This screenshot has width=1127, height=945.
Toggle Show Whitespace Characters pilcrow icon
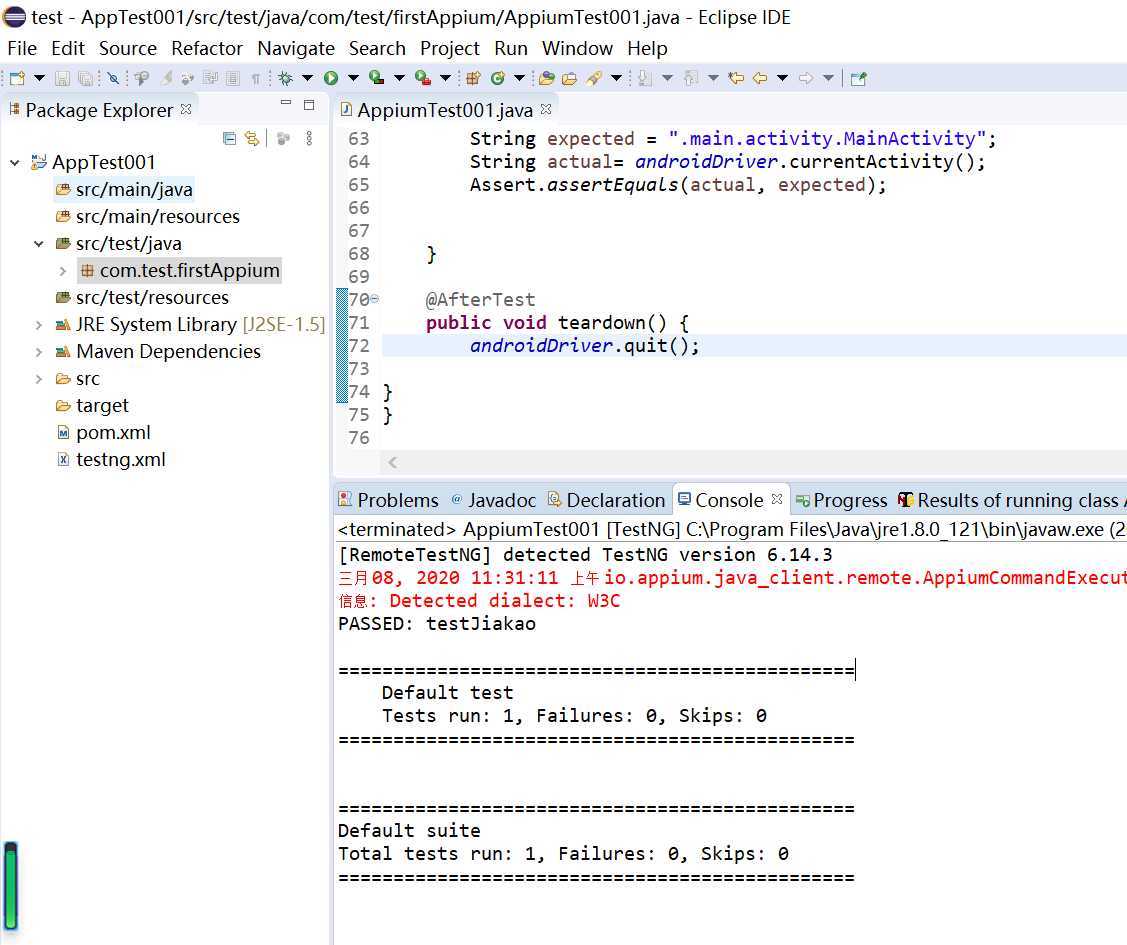[x=256, y=79]
